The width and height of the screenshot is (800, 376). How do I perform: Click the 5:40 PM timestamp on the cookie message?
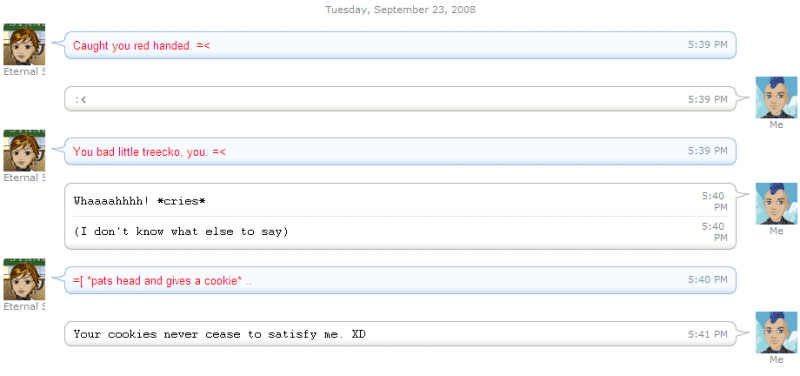(x=707, y=280)
